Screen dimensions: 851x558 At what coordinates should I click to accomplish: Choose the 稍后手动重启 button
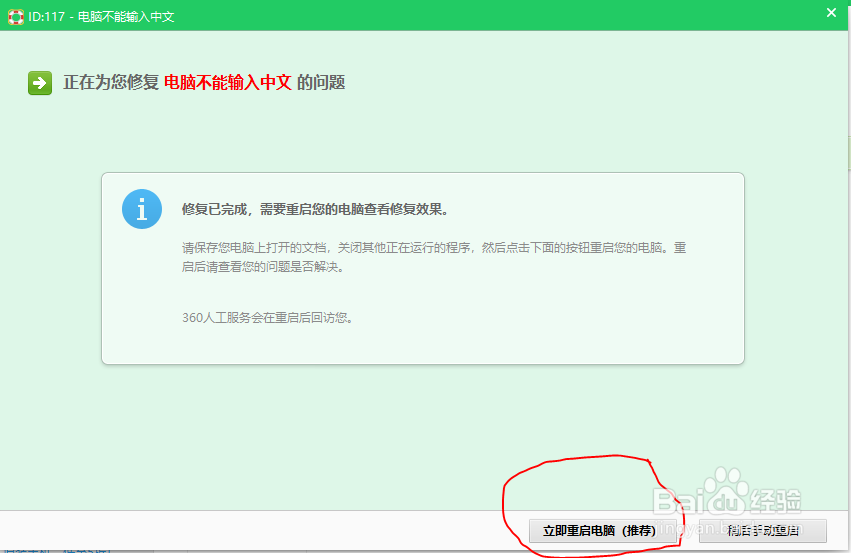coord(763,530)
